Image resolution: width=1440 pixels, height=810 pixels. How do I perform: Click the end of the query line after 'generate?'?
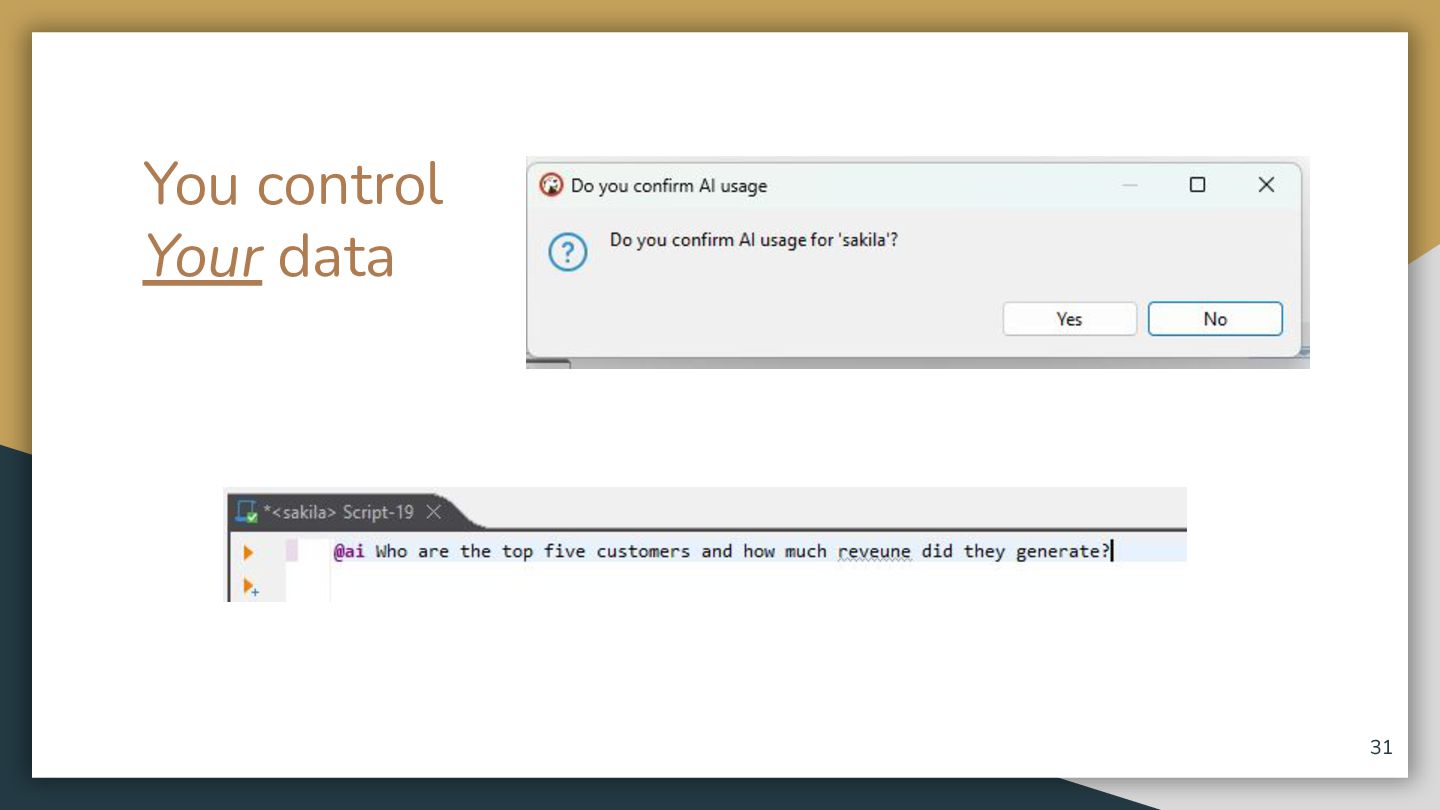click(1112, 552)
